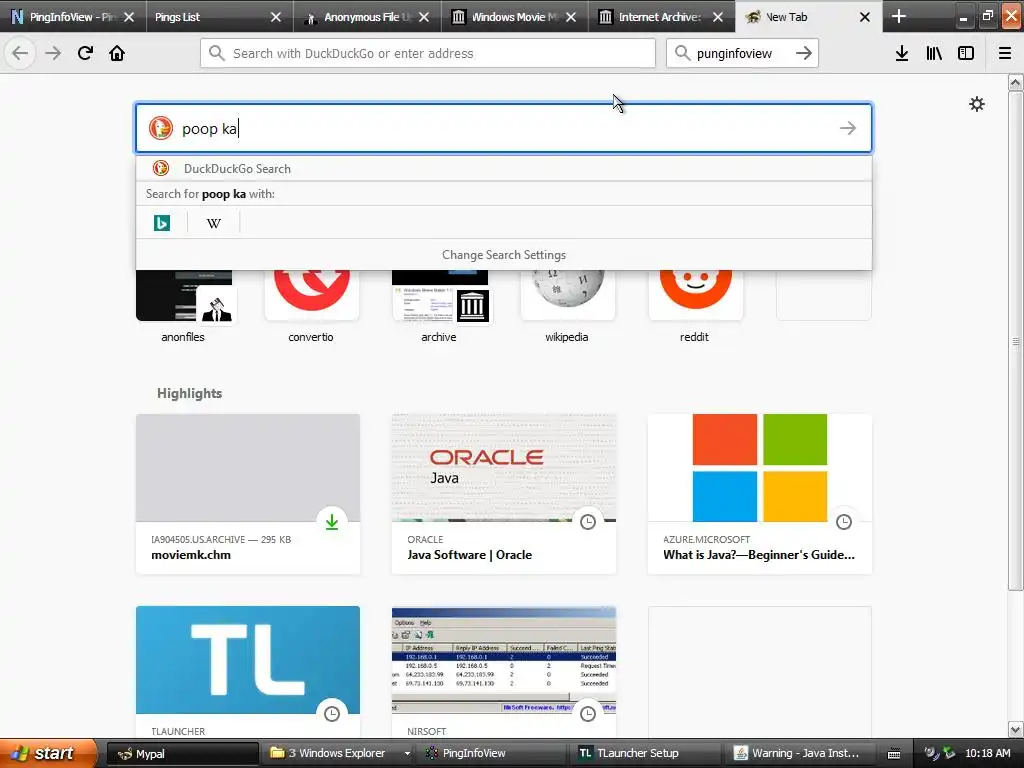1024x768 pixels.
Task: Close the Pings List tab
Action: pos(276,17)
